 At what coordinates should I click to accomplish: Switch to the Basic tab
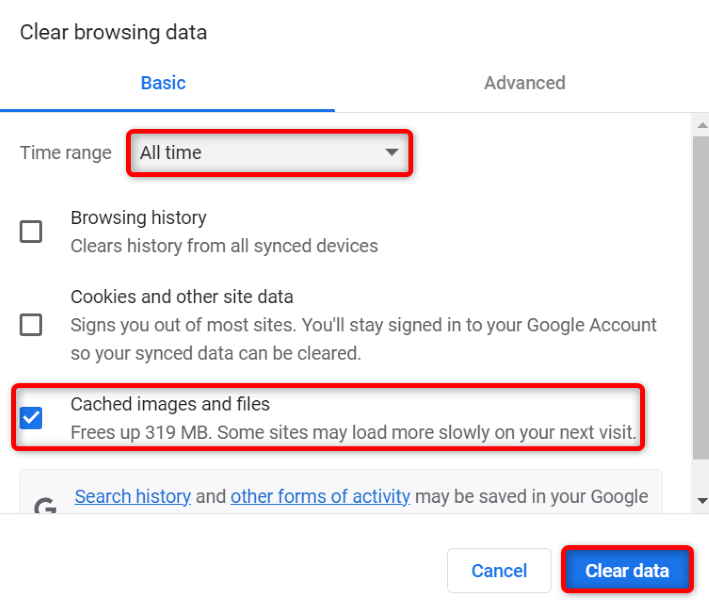[x=163, y=83]
